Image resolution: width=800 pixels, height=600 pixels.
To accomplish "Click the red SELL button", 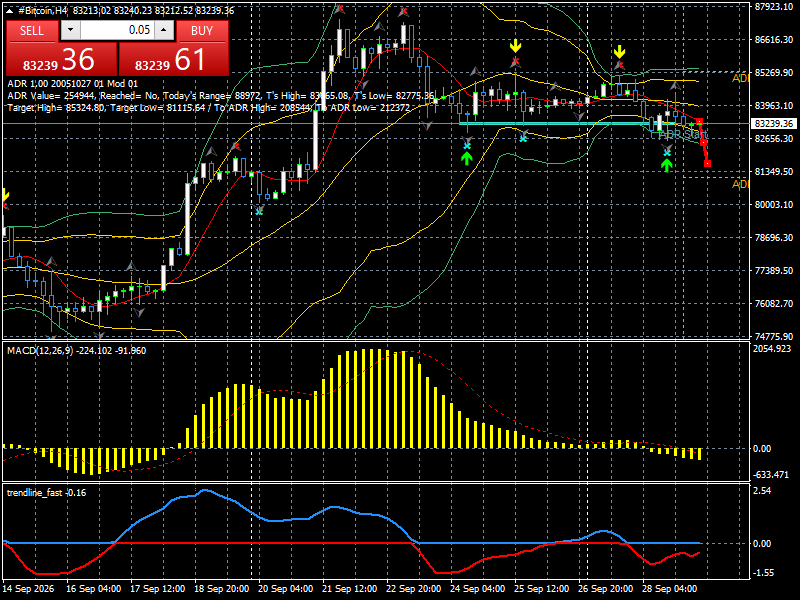I will (x=32, y=31).
